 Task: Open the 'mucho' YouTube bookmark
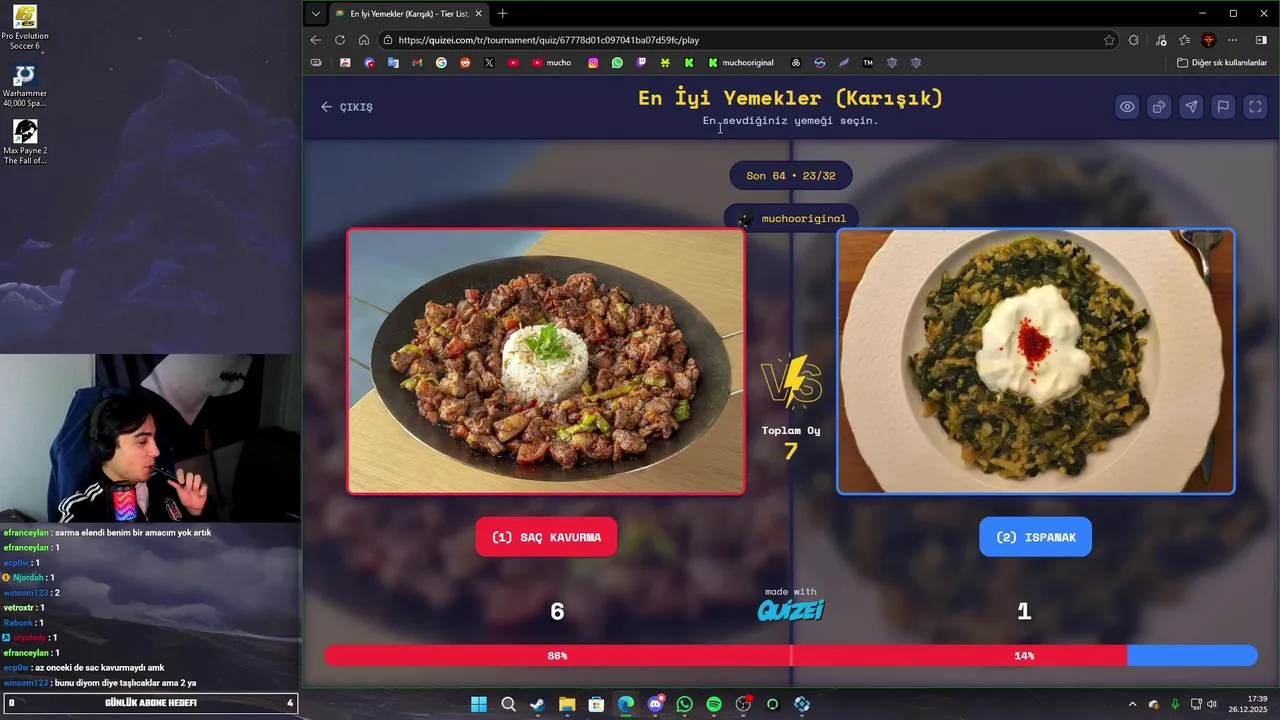pos(552,62)
